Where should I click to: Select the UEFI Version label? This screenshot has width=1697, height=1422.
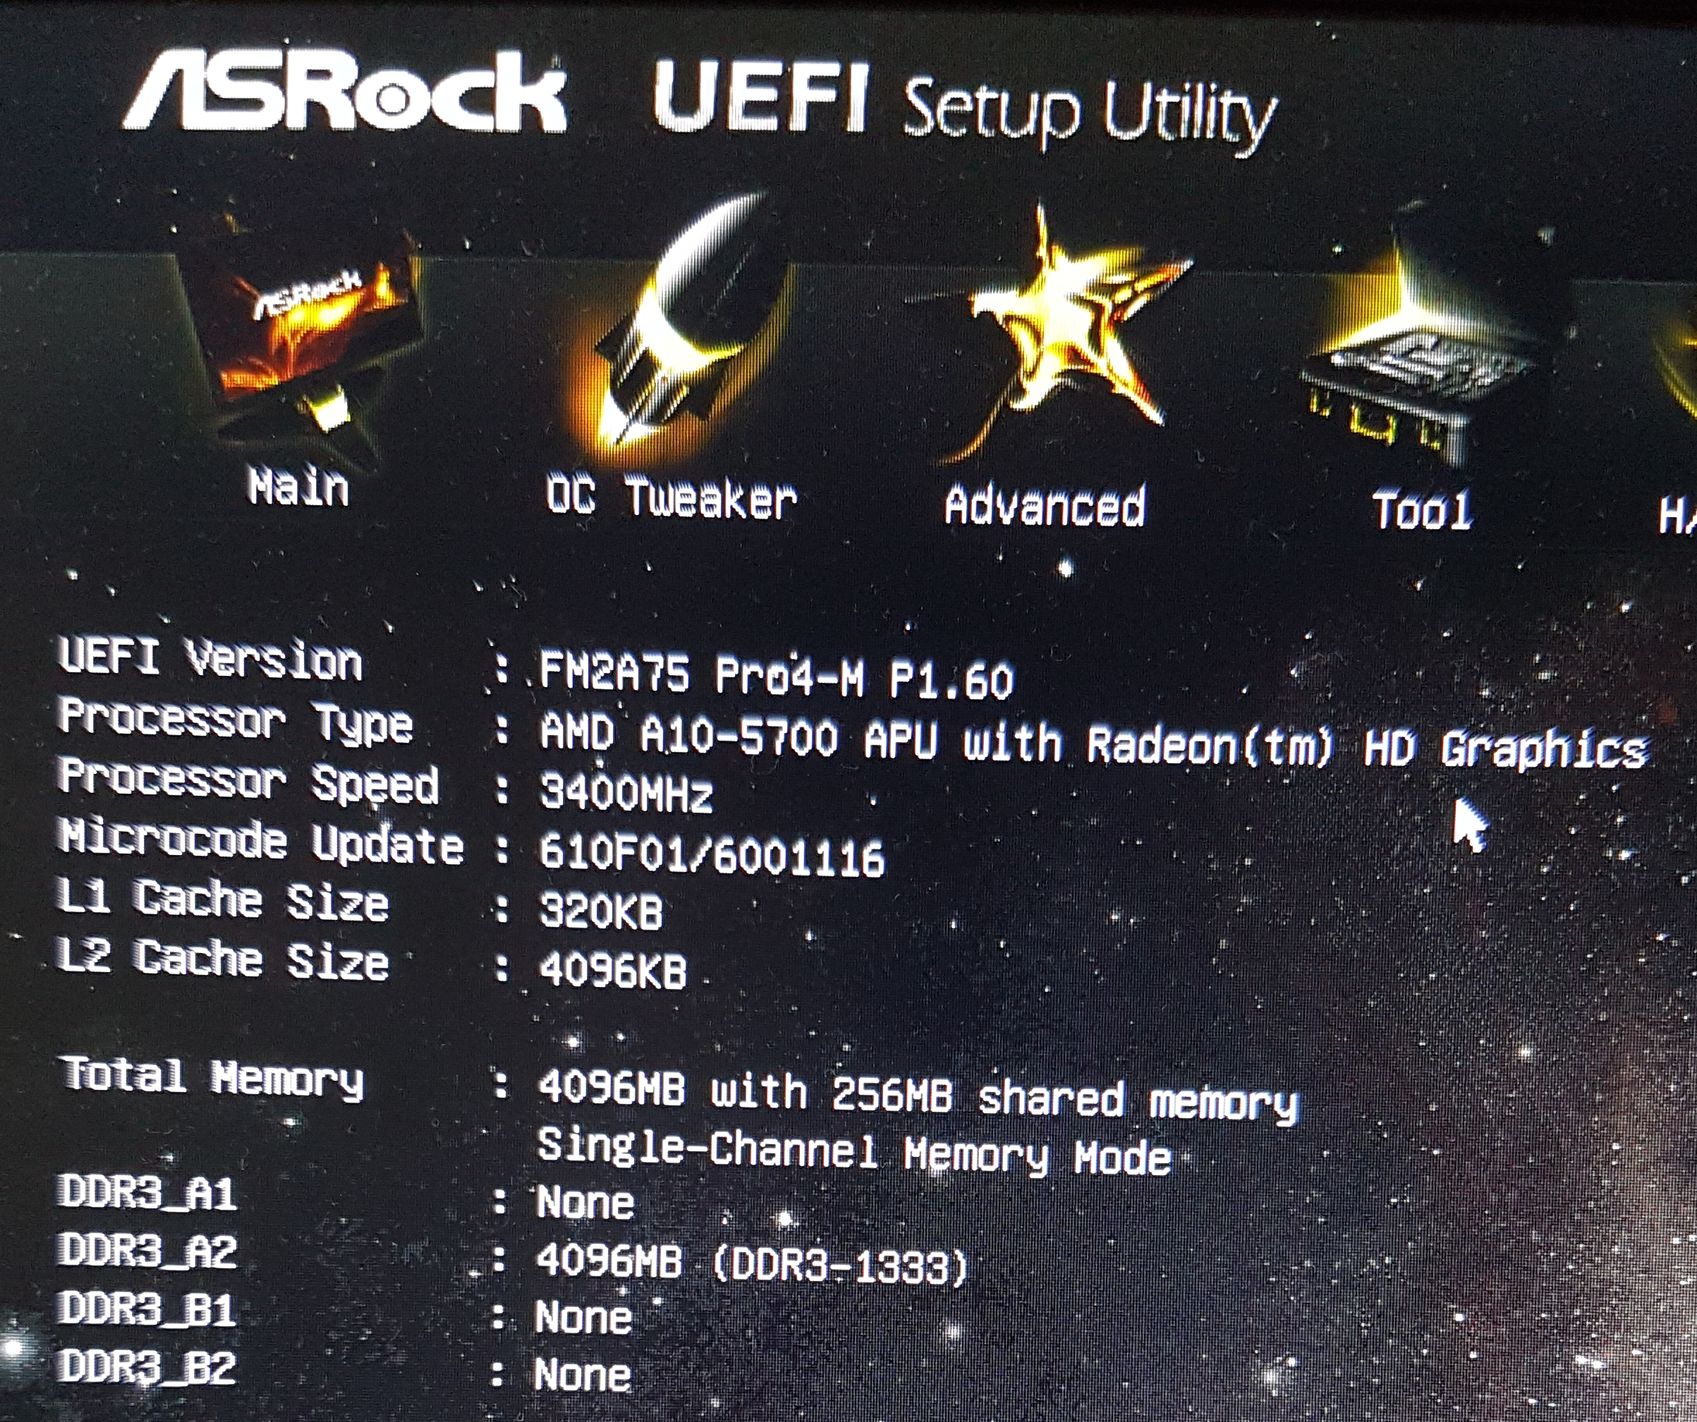tap(210, 659)
